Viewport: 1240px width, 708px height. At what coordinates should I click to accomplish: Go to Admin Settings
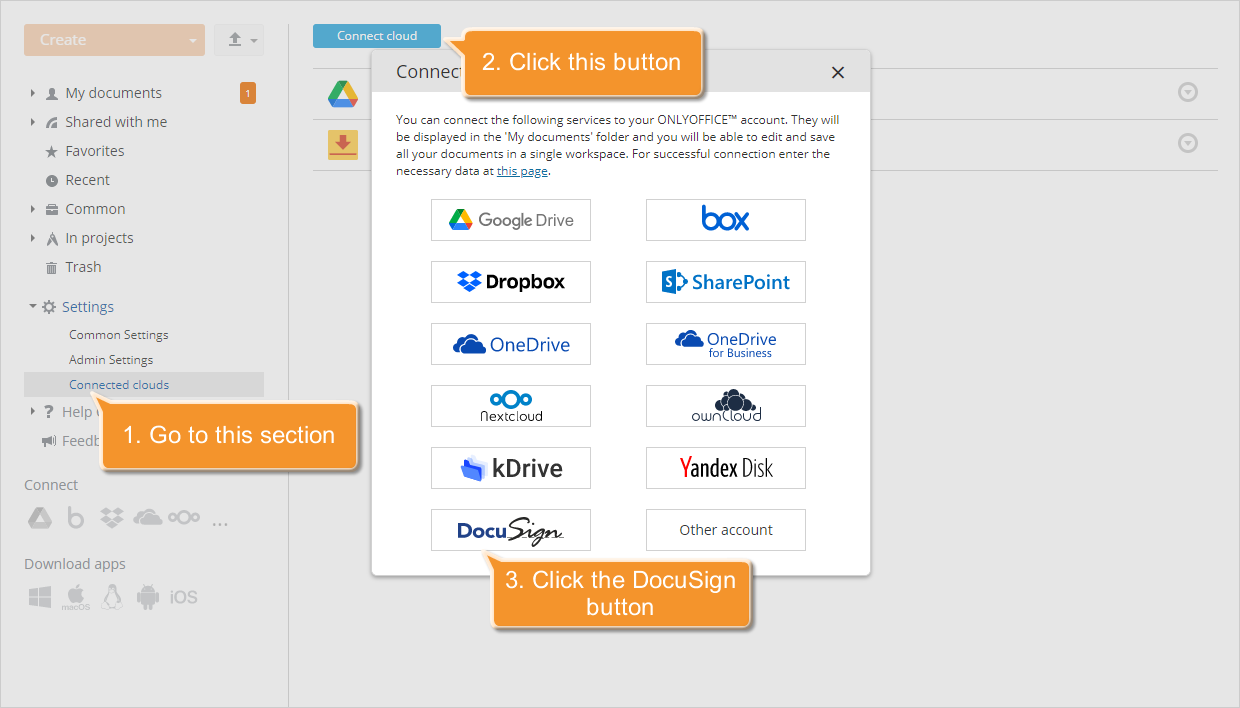(111, 360)
